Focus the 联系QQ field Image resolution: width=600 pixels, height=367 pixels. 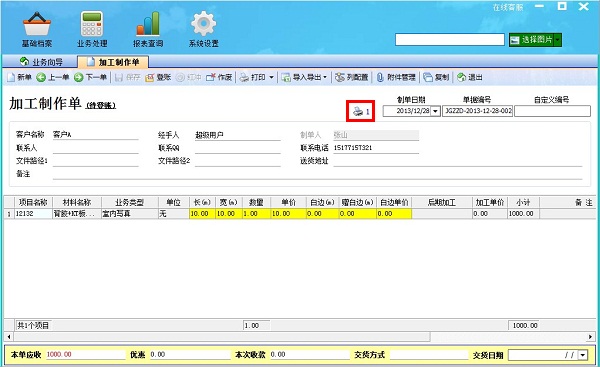[x=238, y=148]
